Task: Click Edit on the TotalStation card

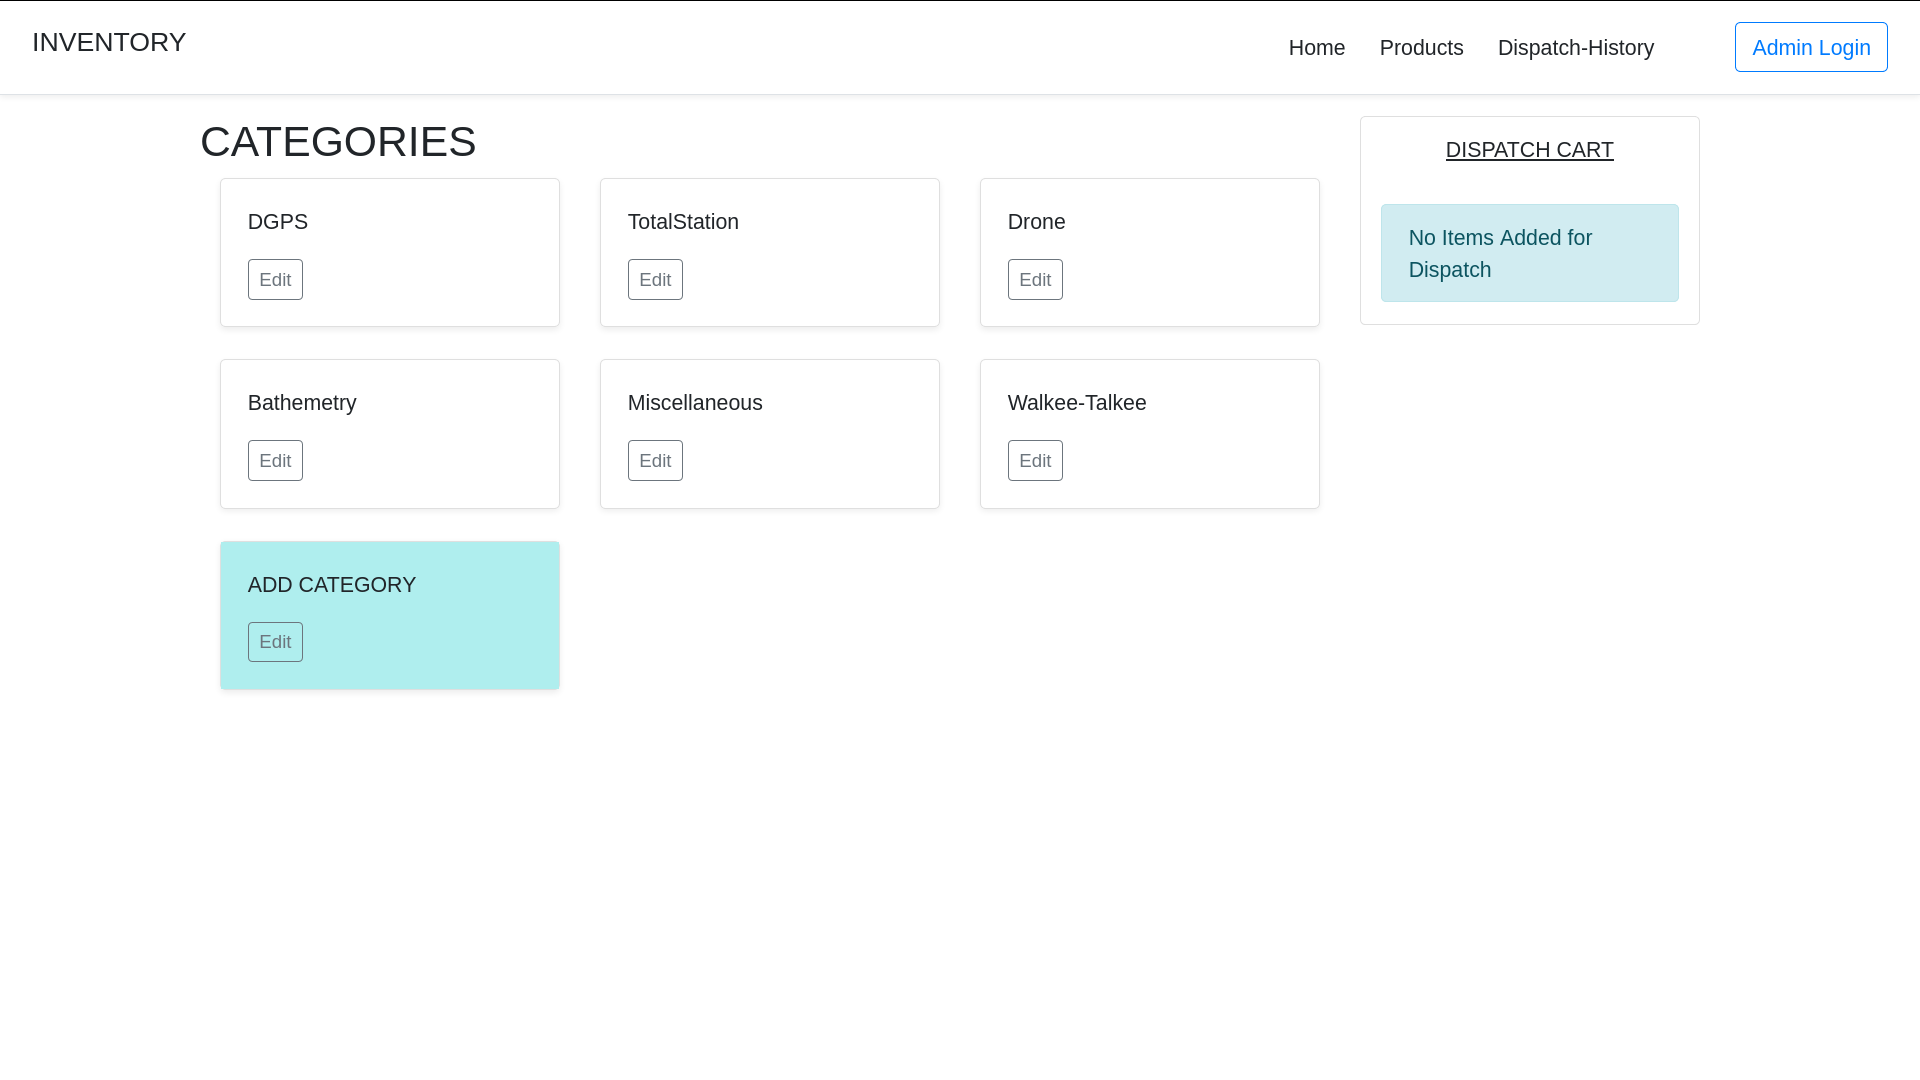Action: coord(655,279)
